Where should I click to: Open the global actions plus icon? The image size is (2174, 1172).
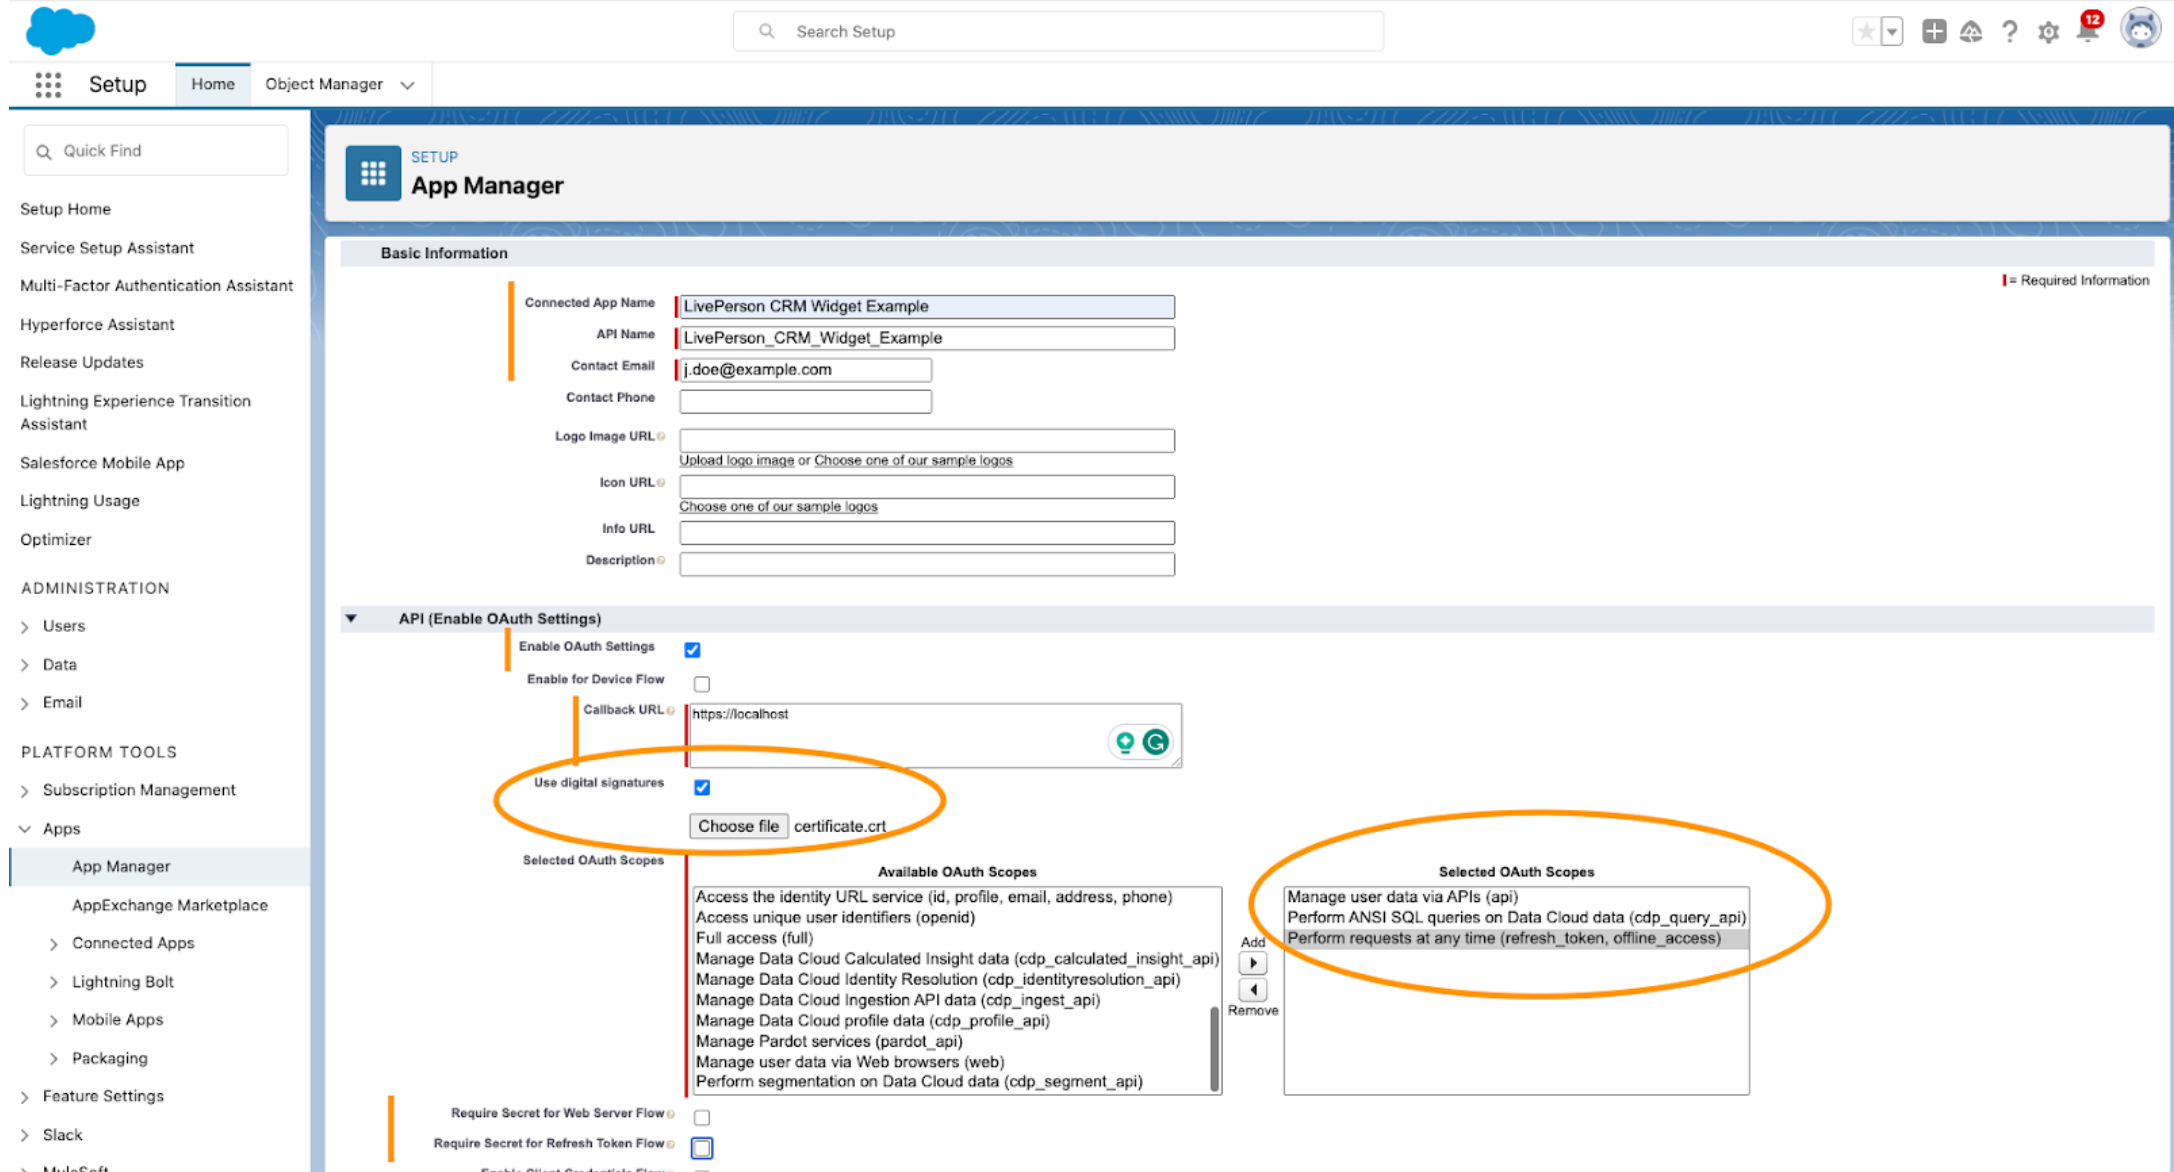[1934, 32]
